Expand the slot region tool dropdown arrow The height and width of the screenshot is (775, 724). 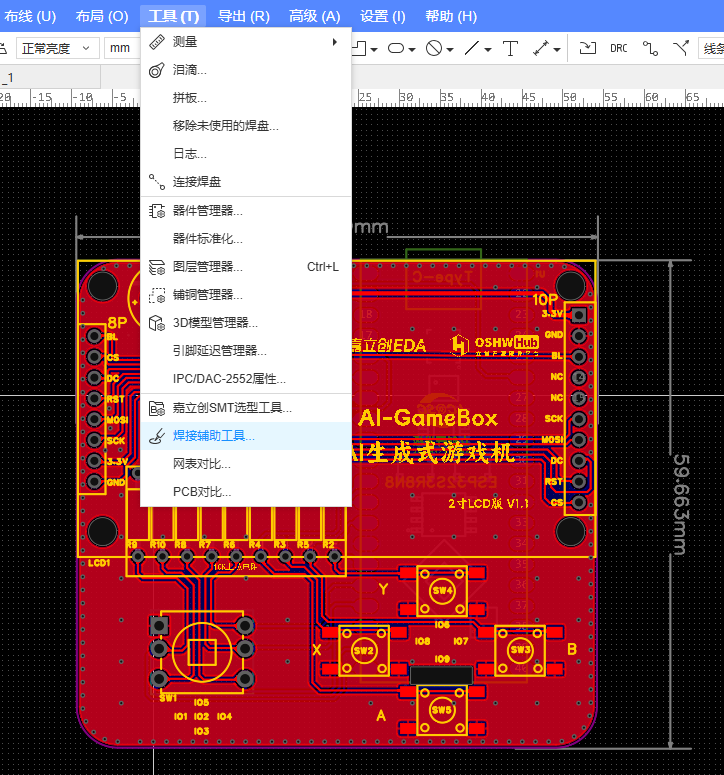pos(412,49)
